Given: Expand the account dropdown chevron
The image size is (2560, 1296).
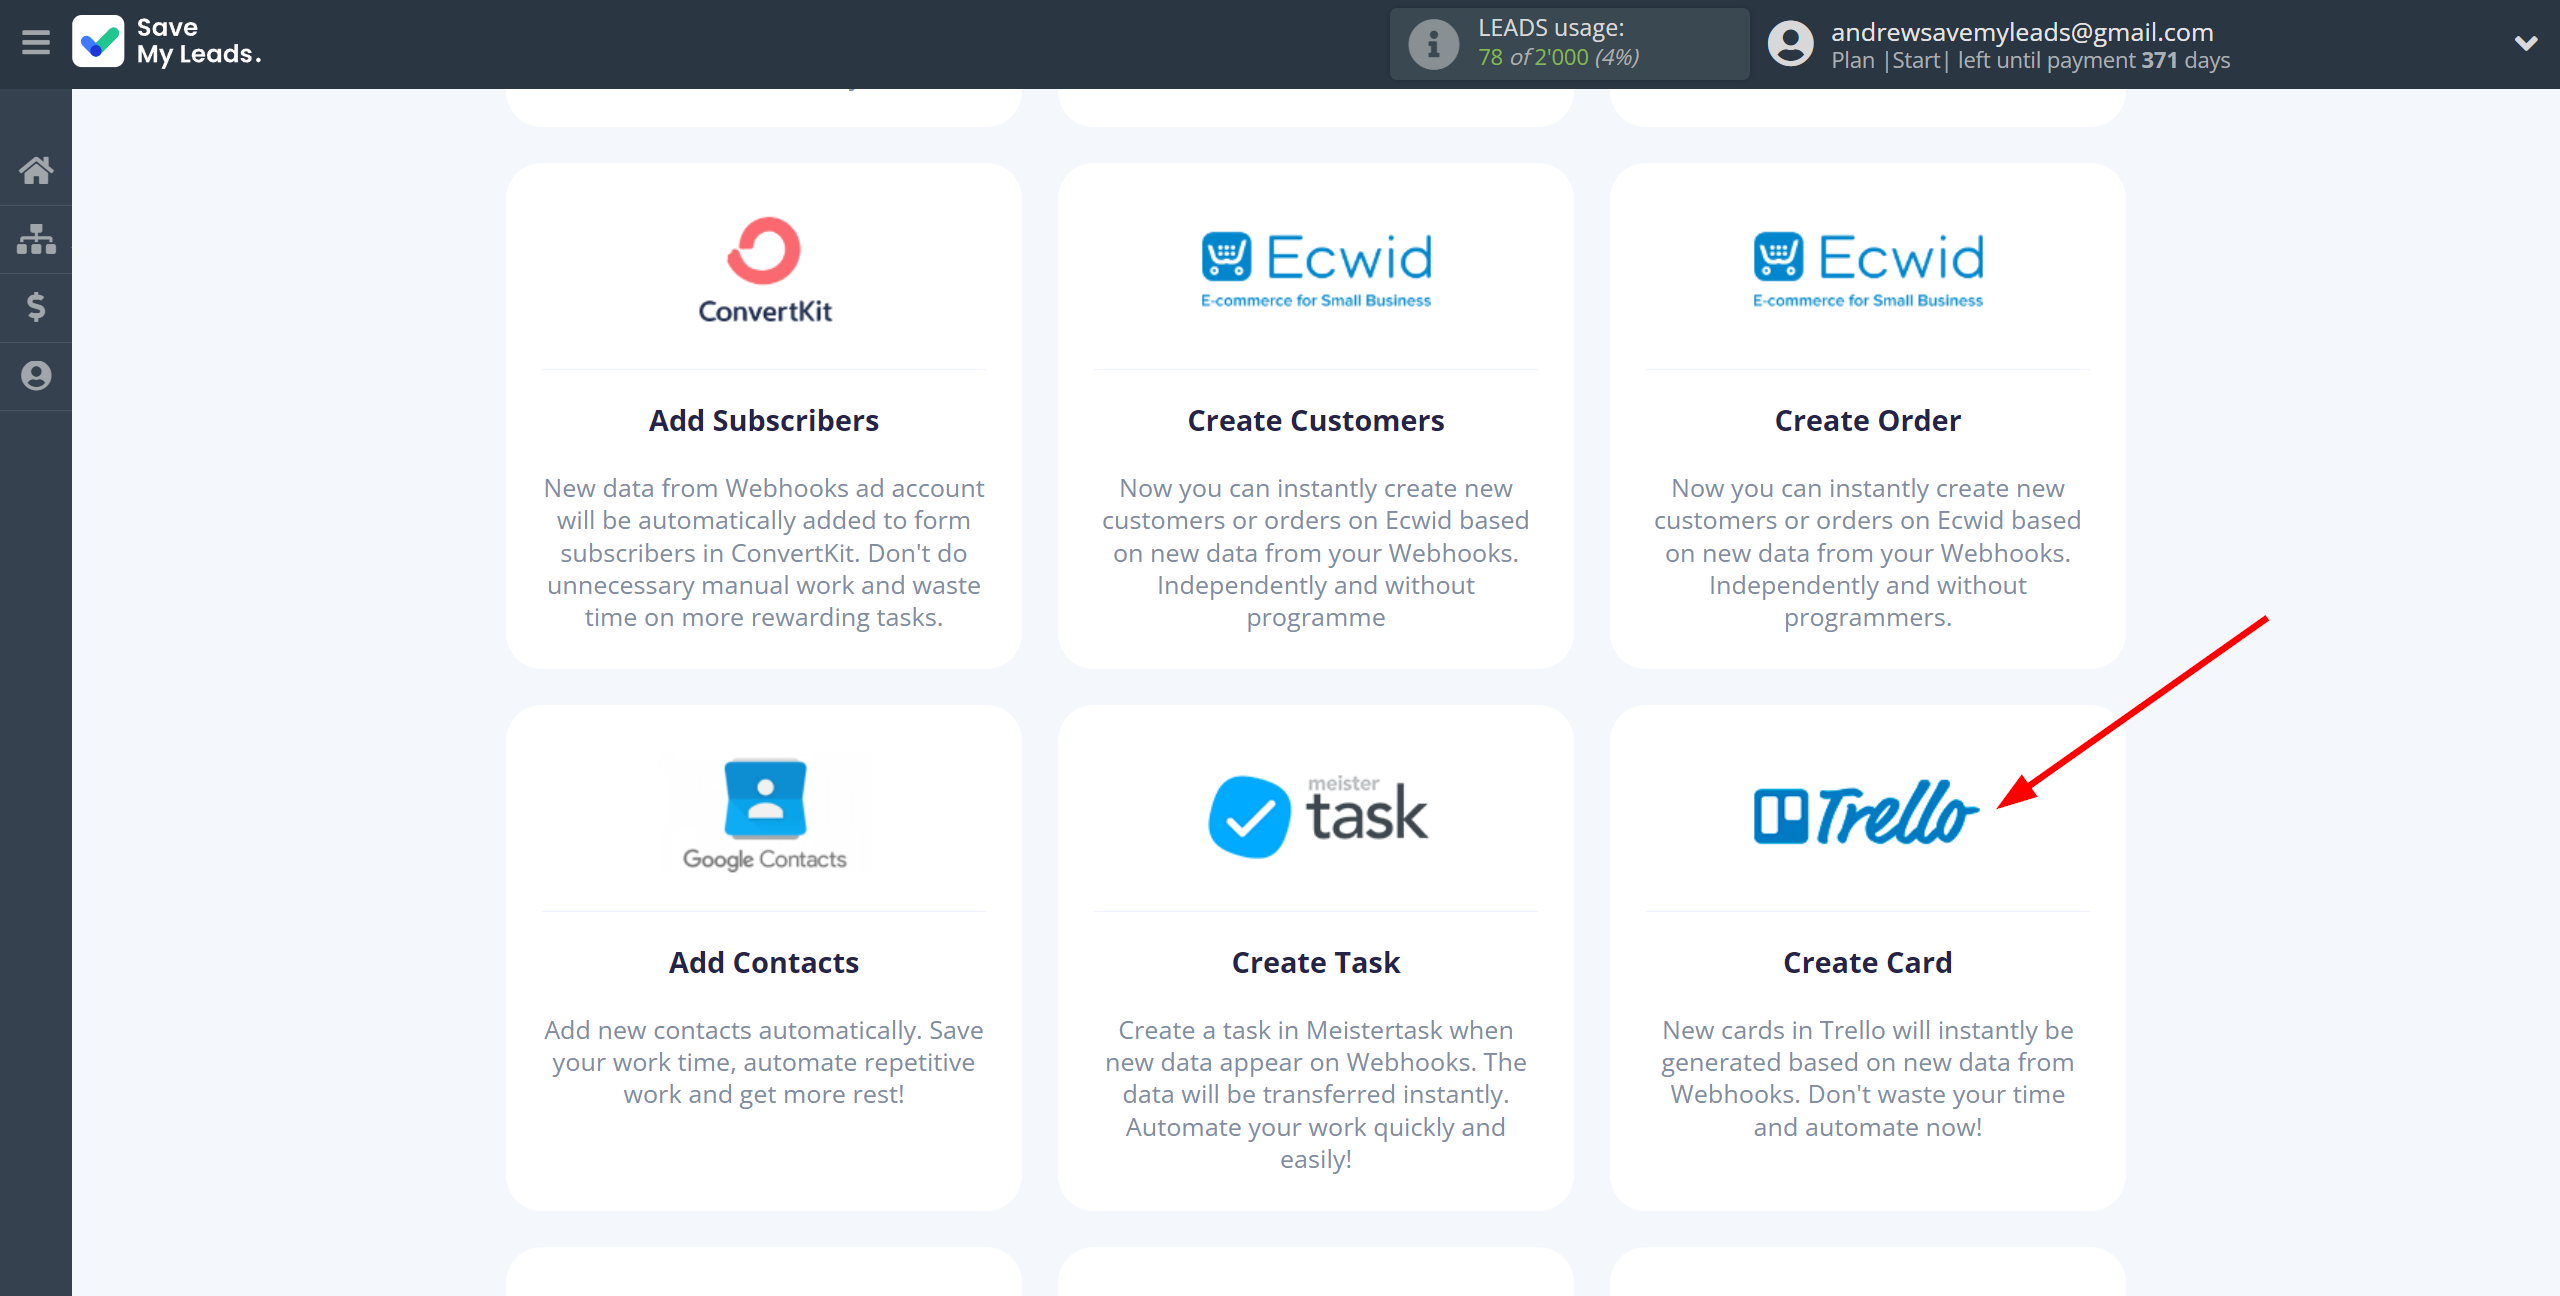Looking at the screenshot, I should pyautogui.click(x=2526, y=43).
